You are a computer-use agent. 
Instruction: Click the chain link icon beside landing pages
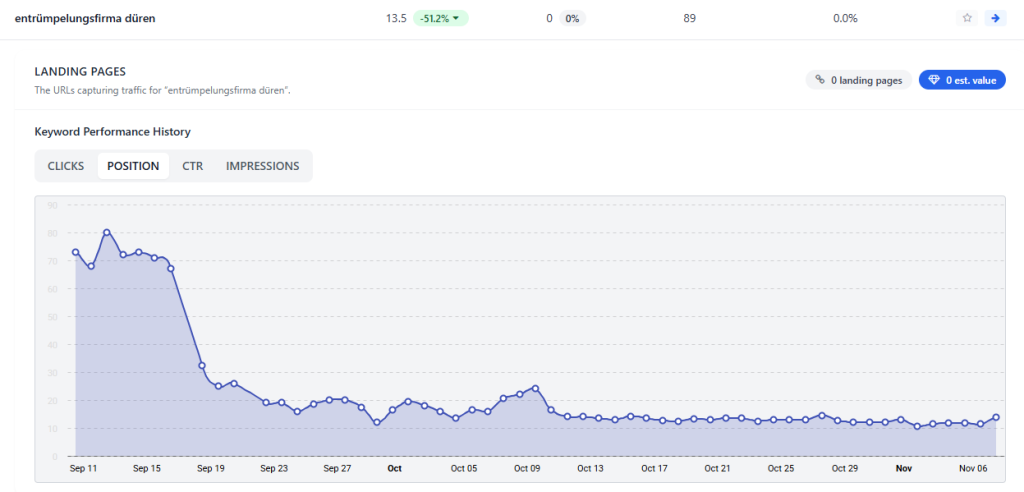pos(820,80)
